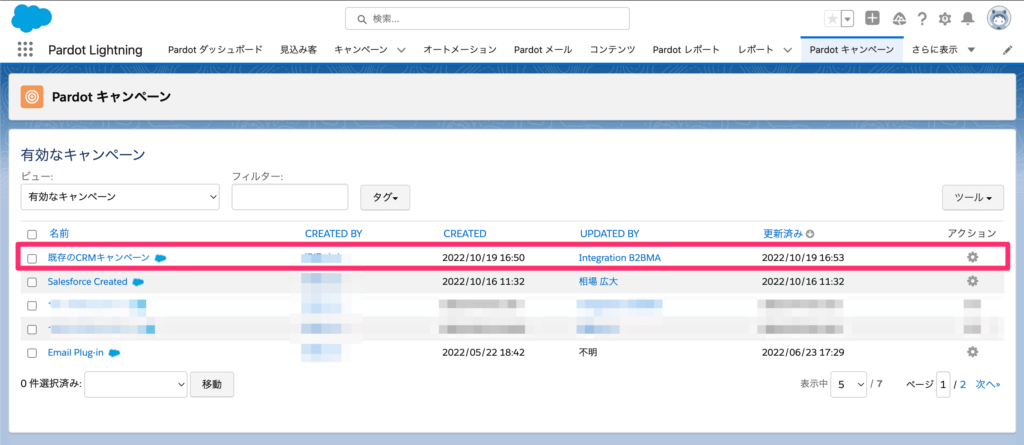Click the Salesforce cloud logo
The image size is (1024, 445).
pos(32,18)
